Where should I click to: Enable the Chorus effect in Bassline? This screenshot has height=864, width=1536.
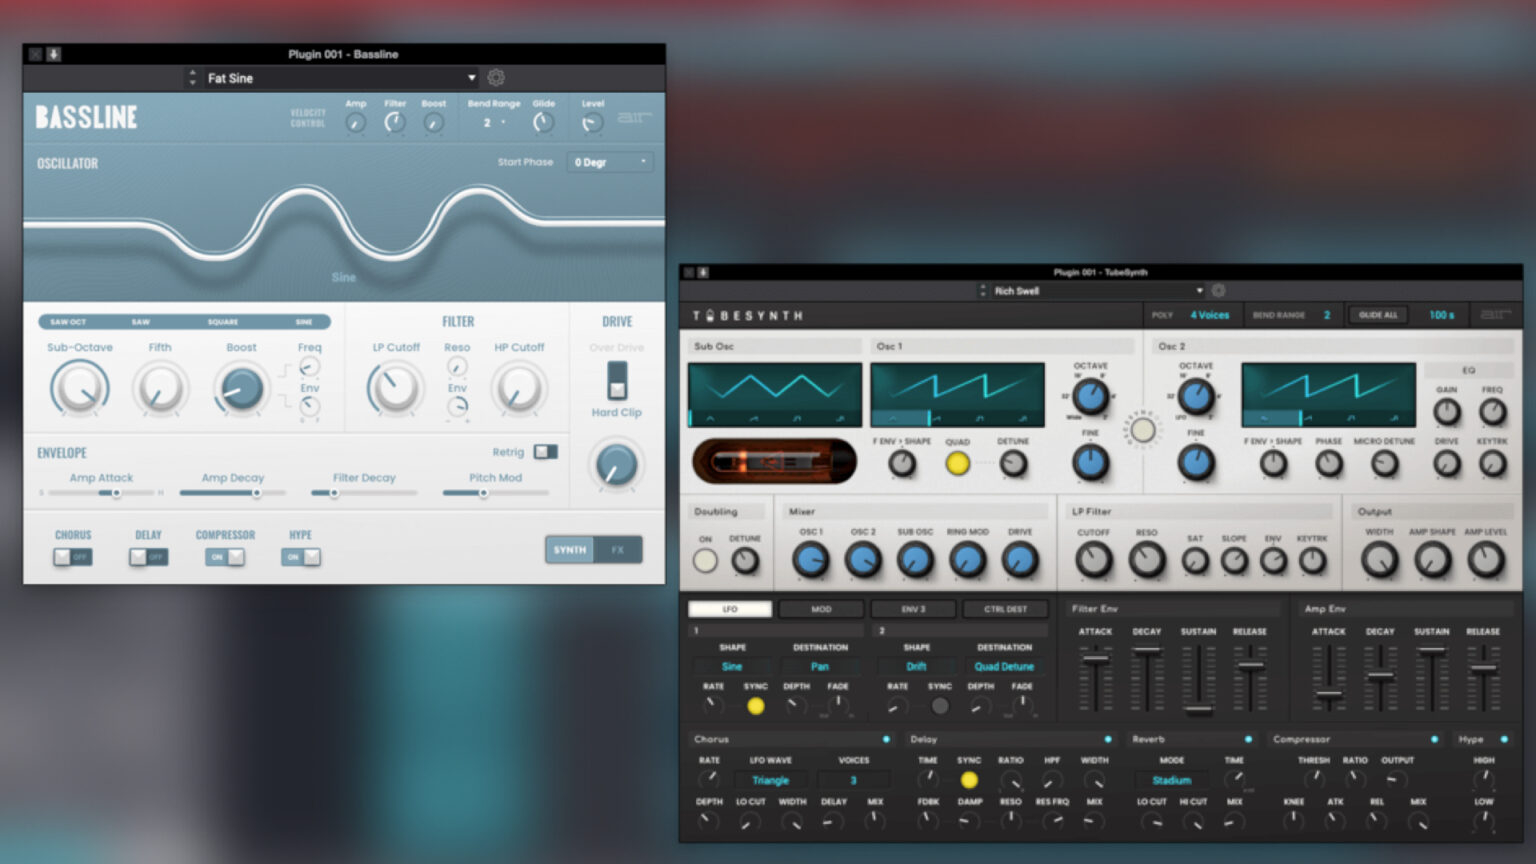(x=71, y=557)
